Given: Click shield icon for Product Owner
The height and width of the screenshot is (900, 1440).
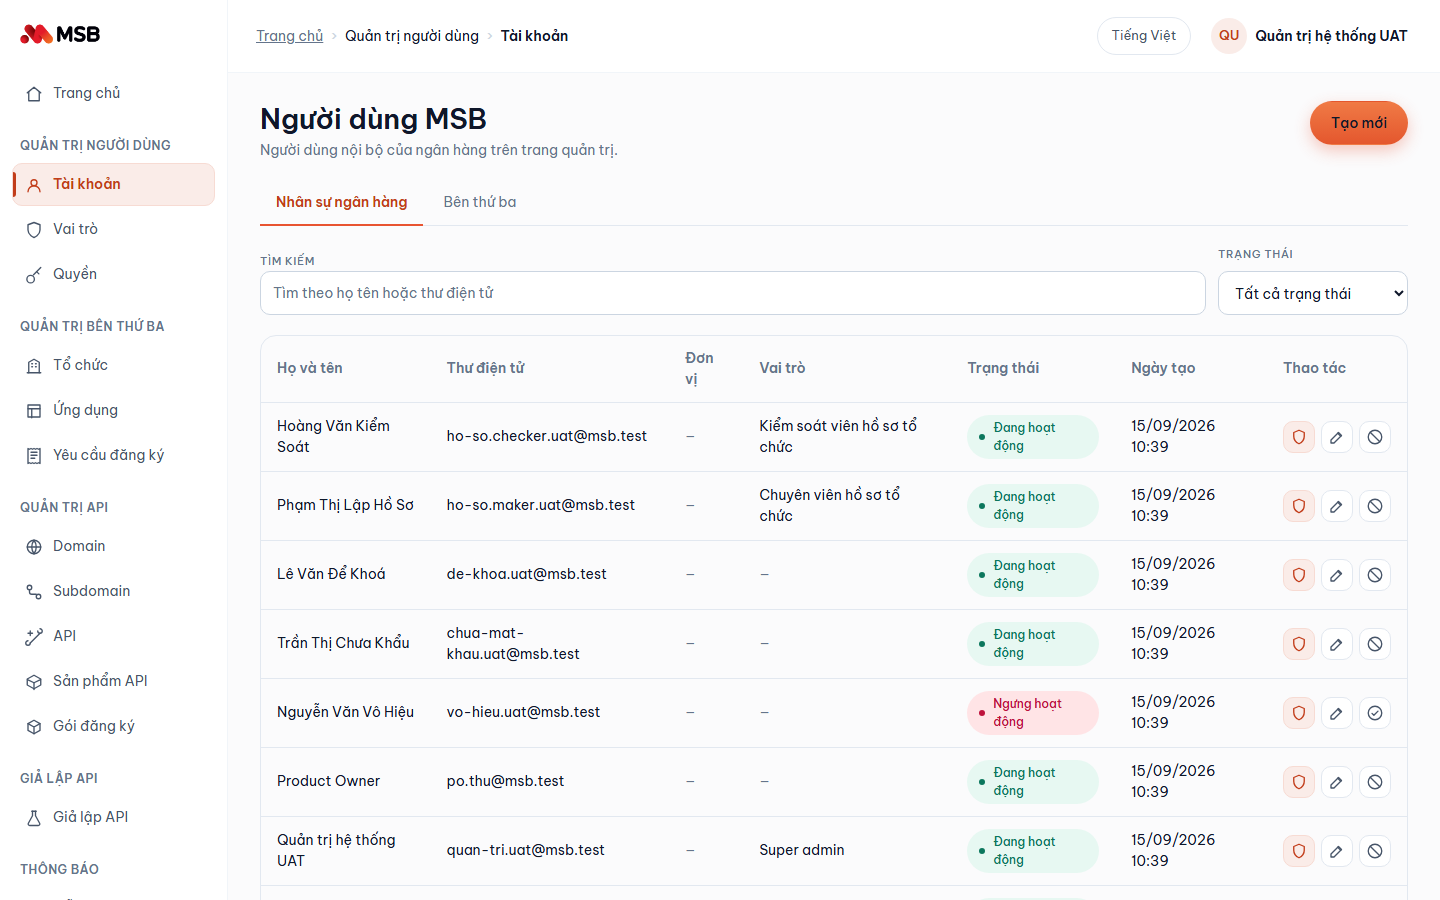Looking at the screenshot, I should (1299, 782).
